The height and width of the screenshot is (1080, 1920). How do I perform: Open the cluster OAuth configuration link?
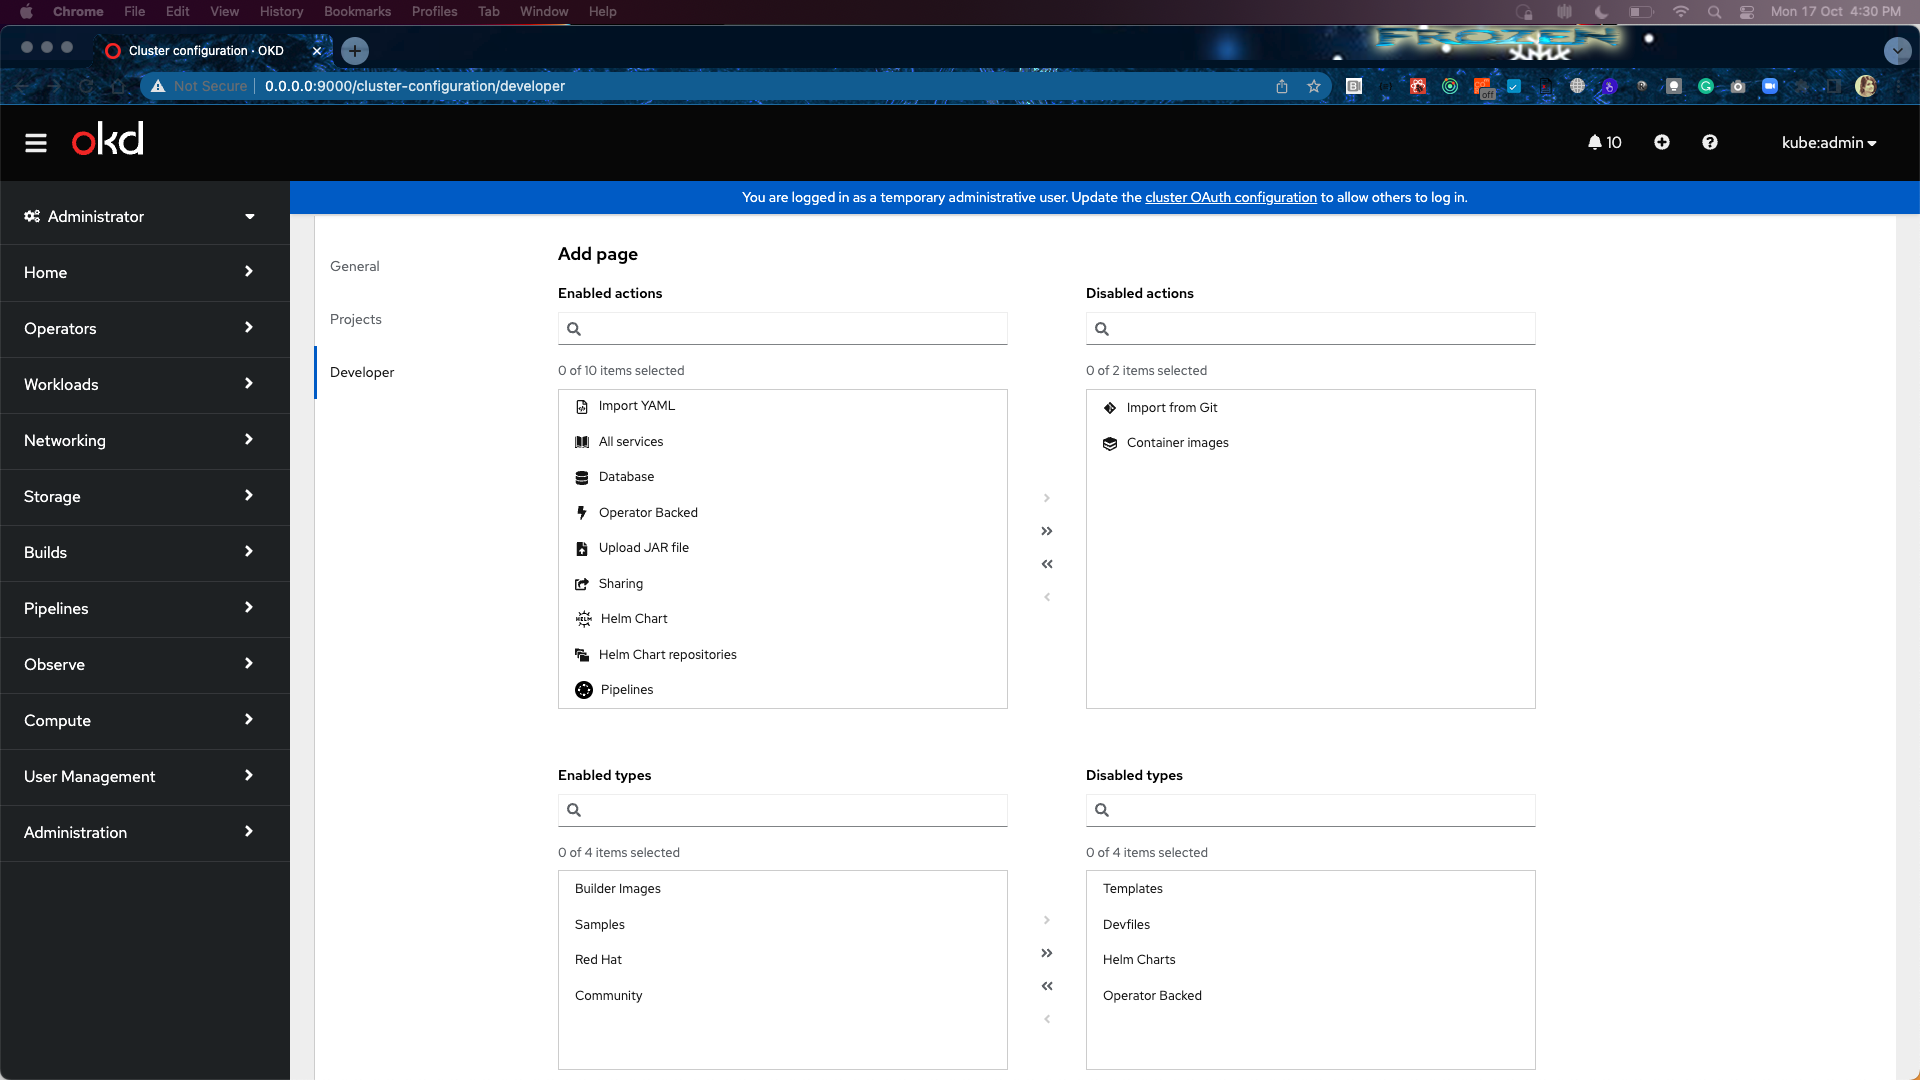(1230, 198)
